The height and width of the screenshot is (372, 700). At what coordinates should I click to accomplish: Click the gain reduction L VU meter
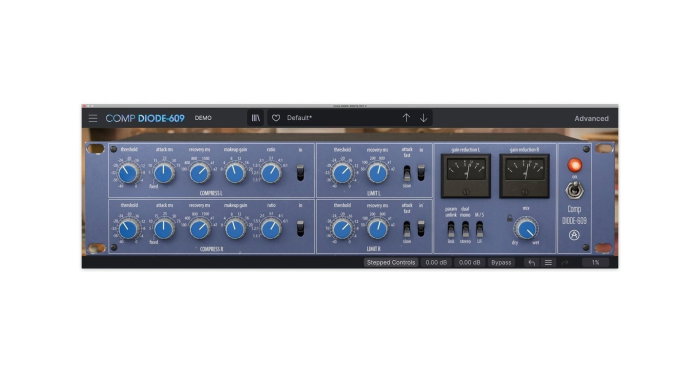pyautogui.click(x=466, y=176)
